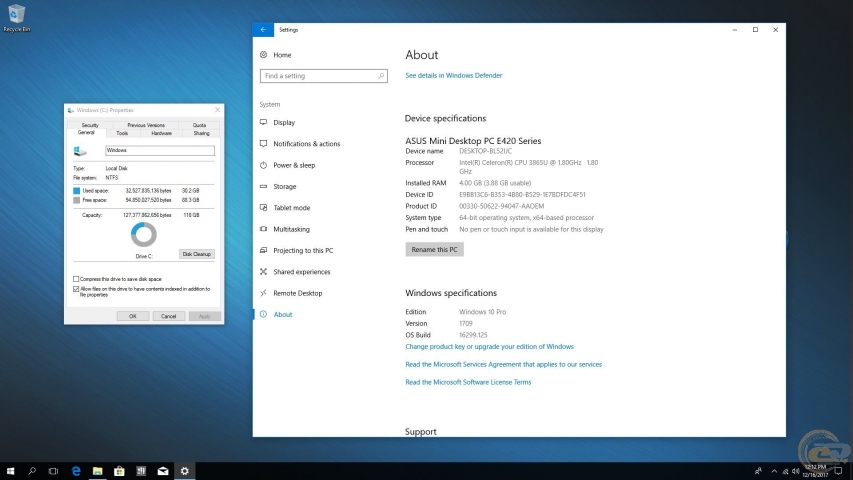Click the Remote Desktop sidebar icon
Image resolution: width=853 pixels, height=480 pixels.
coord(264,293)
